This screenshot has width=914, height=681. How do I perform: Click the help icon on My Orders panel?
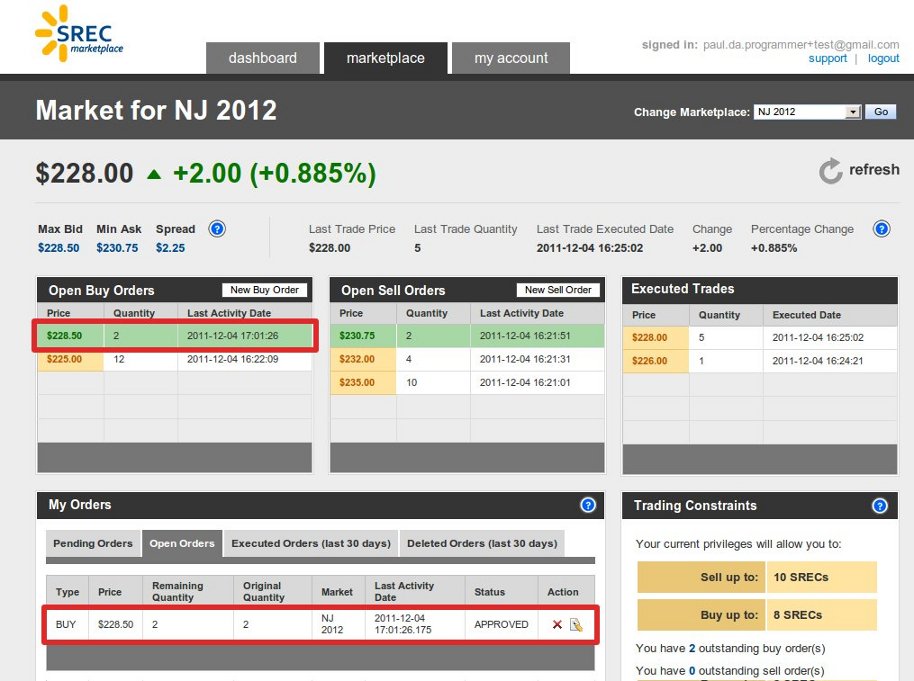[588, 506]
